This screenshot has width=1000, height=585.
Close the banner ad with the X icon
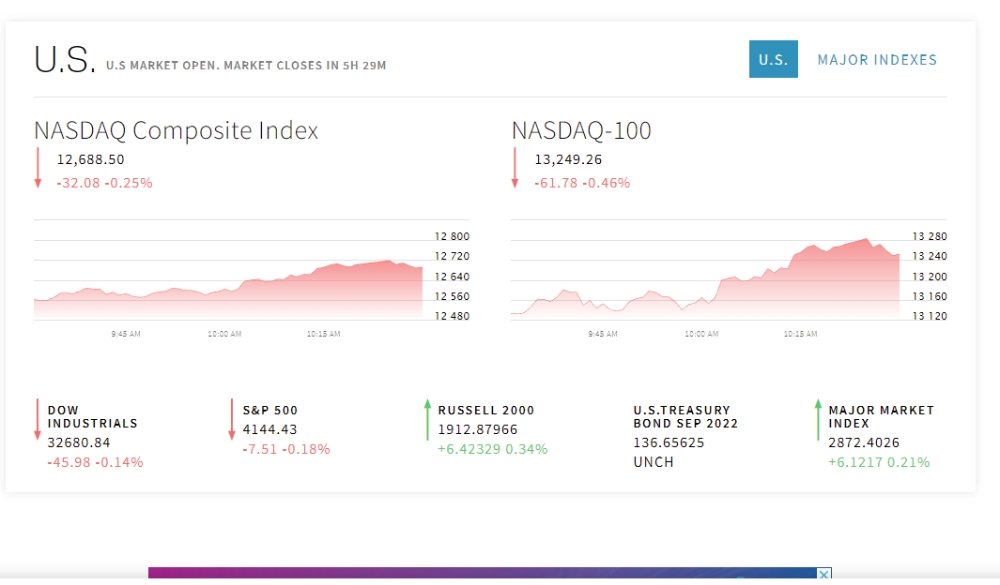tap(824, 574)
